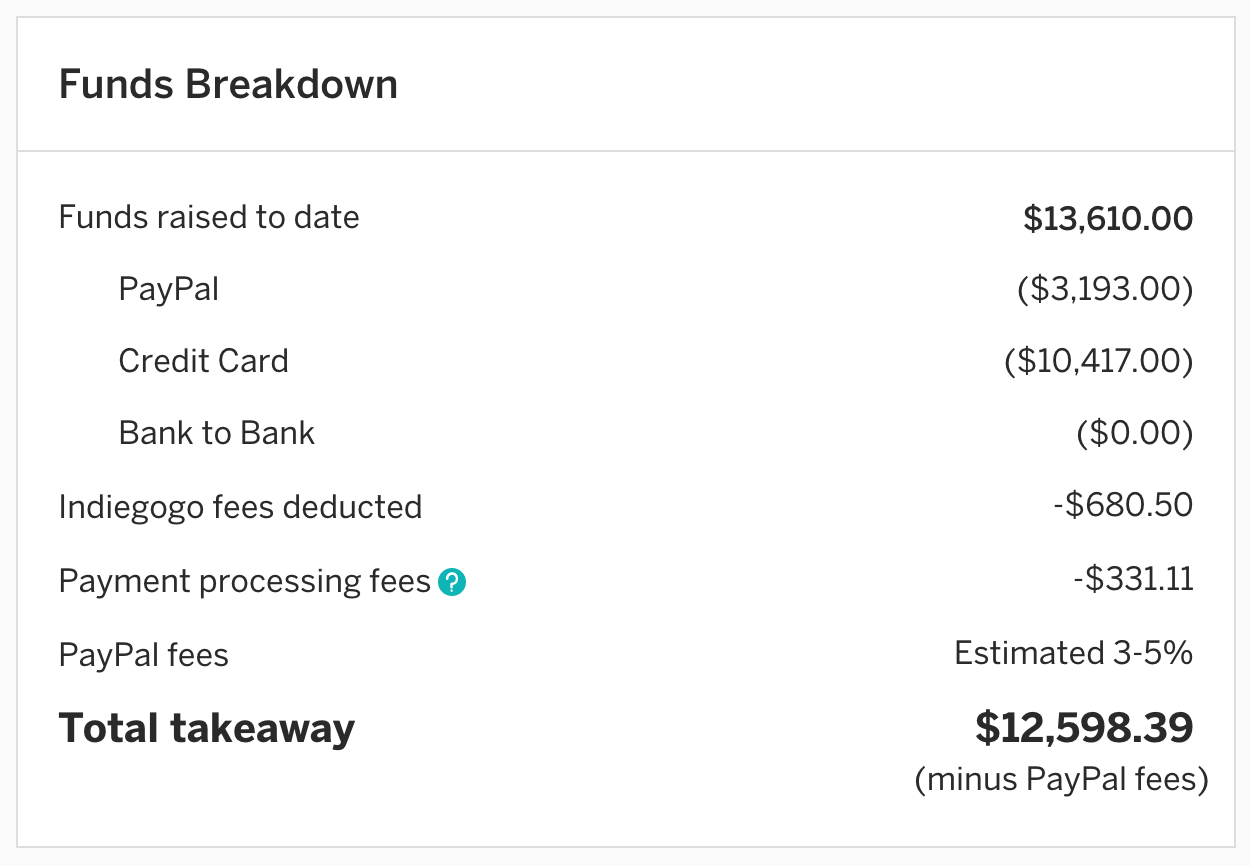The height and width of the screenshot is (866, 1250).
Task: Click the Credit Card amount ($10,417.00)
Action: click(1098, 361)
